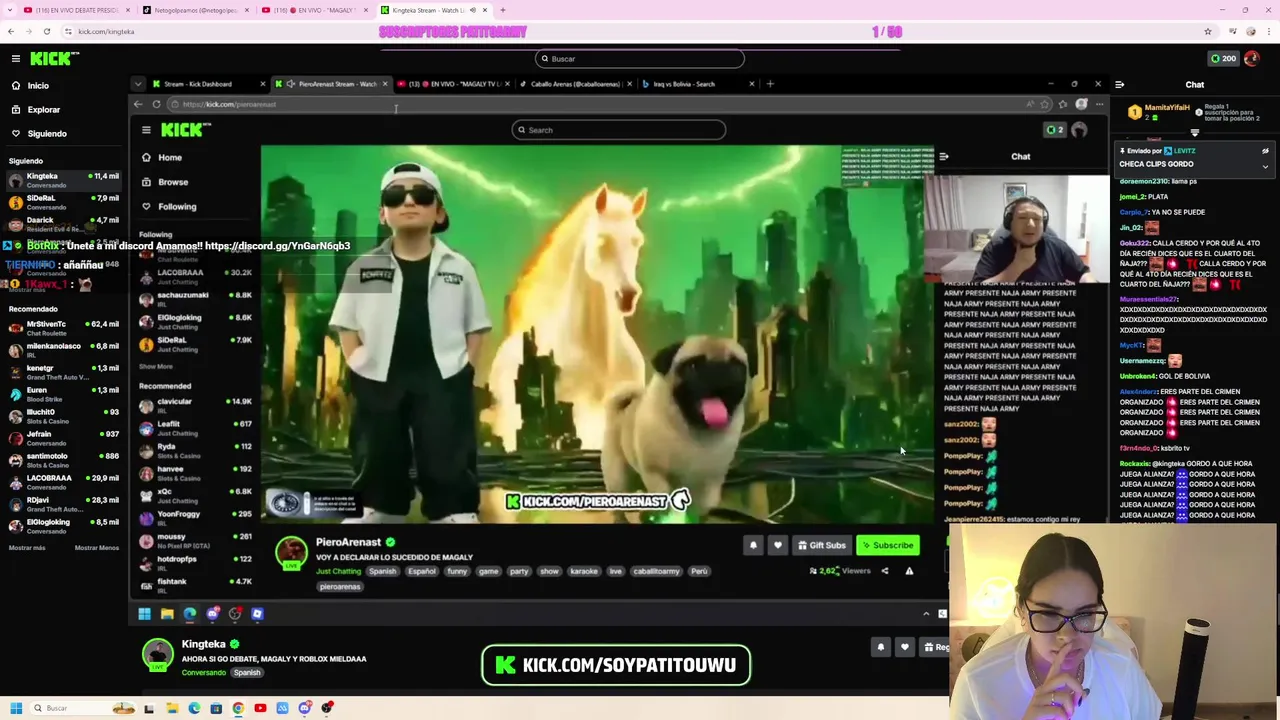Open Siguiendo in outer Kick sidebar
Screen dimensions: 1280x720
46,134
